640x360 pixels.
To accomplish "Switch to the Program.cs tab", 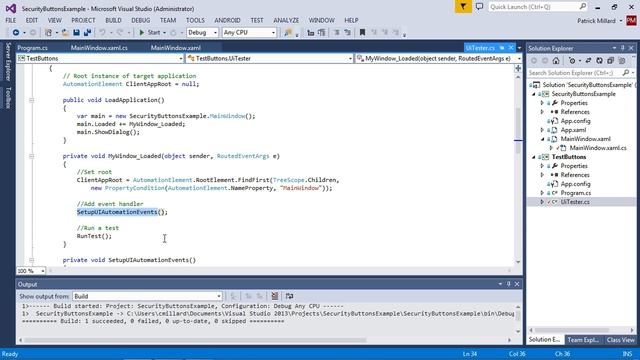I will pyautogui.click(x=33, y=48).
